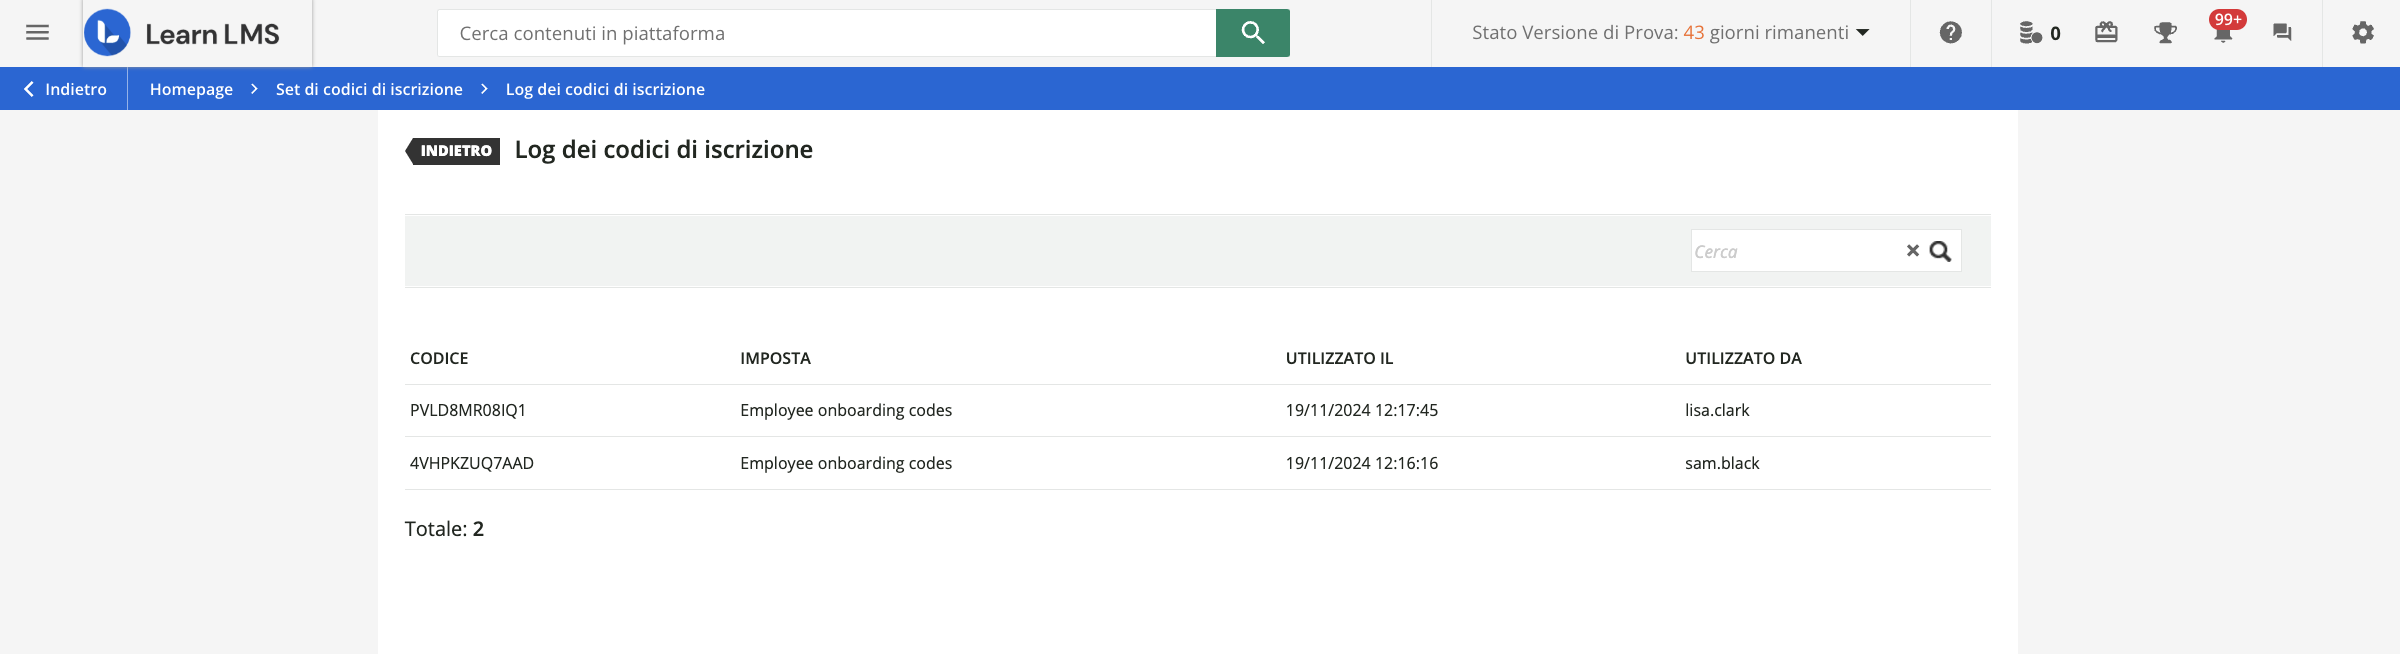This screenshot has width=2400, height=654.
Task: Open the settings gear icon
Action: pyautogui.click(x=2362, y=33)
